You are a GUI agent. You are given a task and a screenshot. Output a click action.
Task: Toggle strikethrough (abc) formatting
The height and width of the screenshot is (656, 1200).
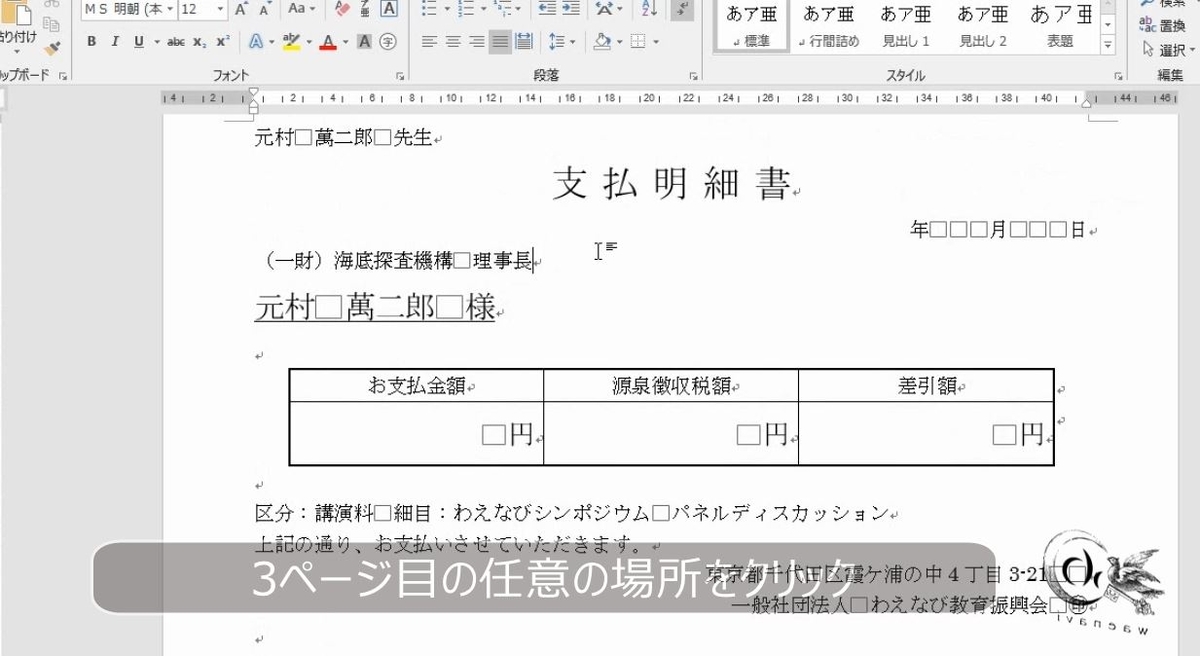(176, 42)
